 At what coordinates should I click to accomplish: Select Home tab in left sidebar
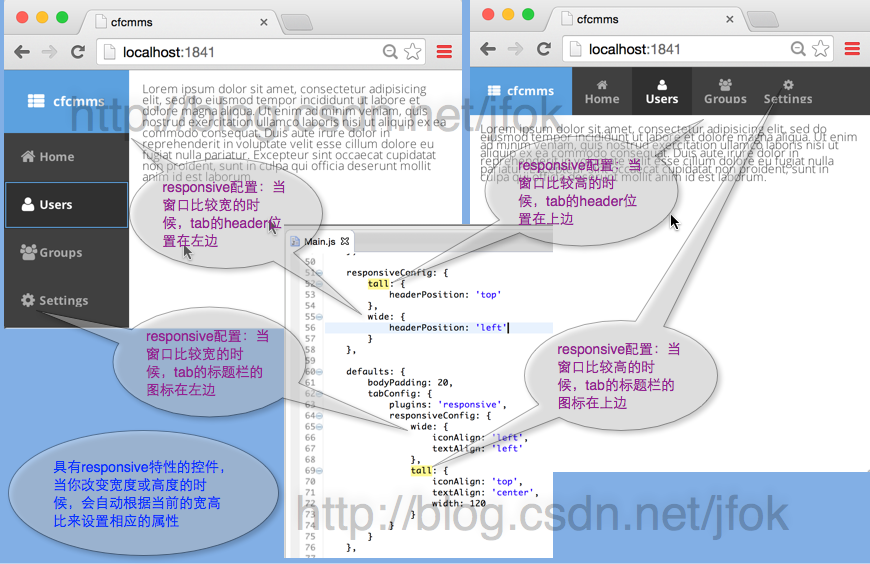click(x=67, y=157)
